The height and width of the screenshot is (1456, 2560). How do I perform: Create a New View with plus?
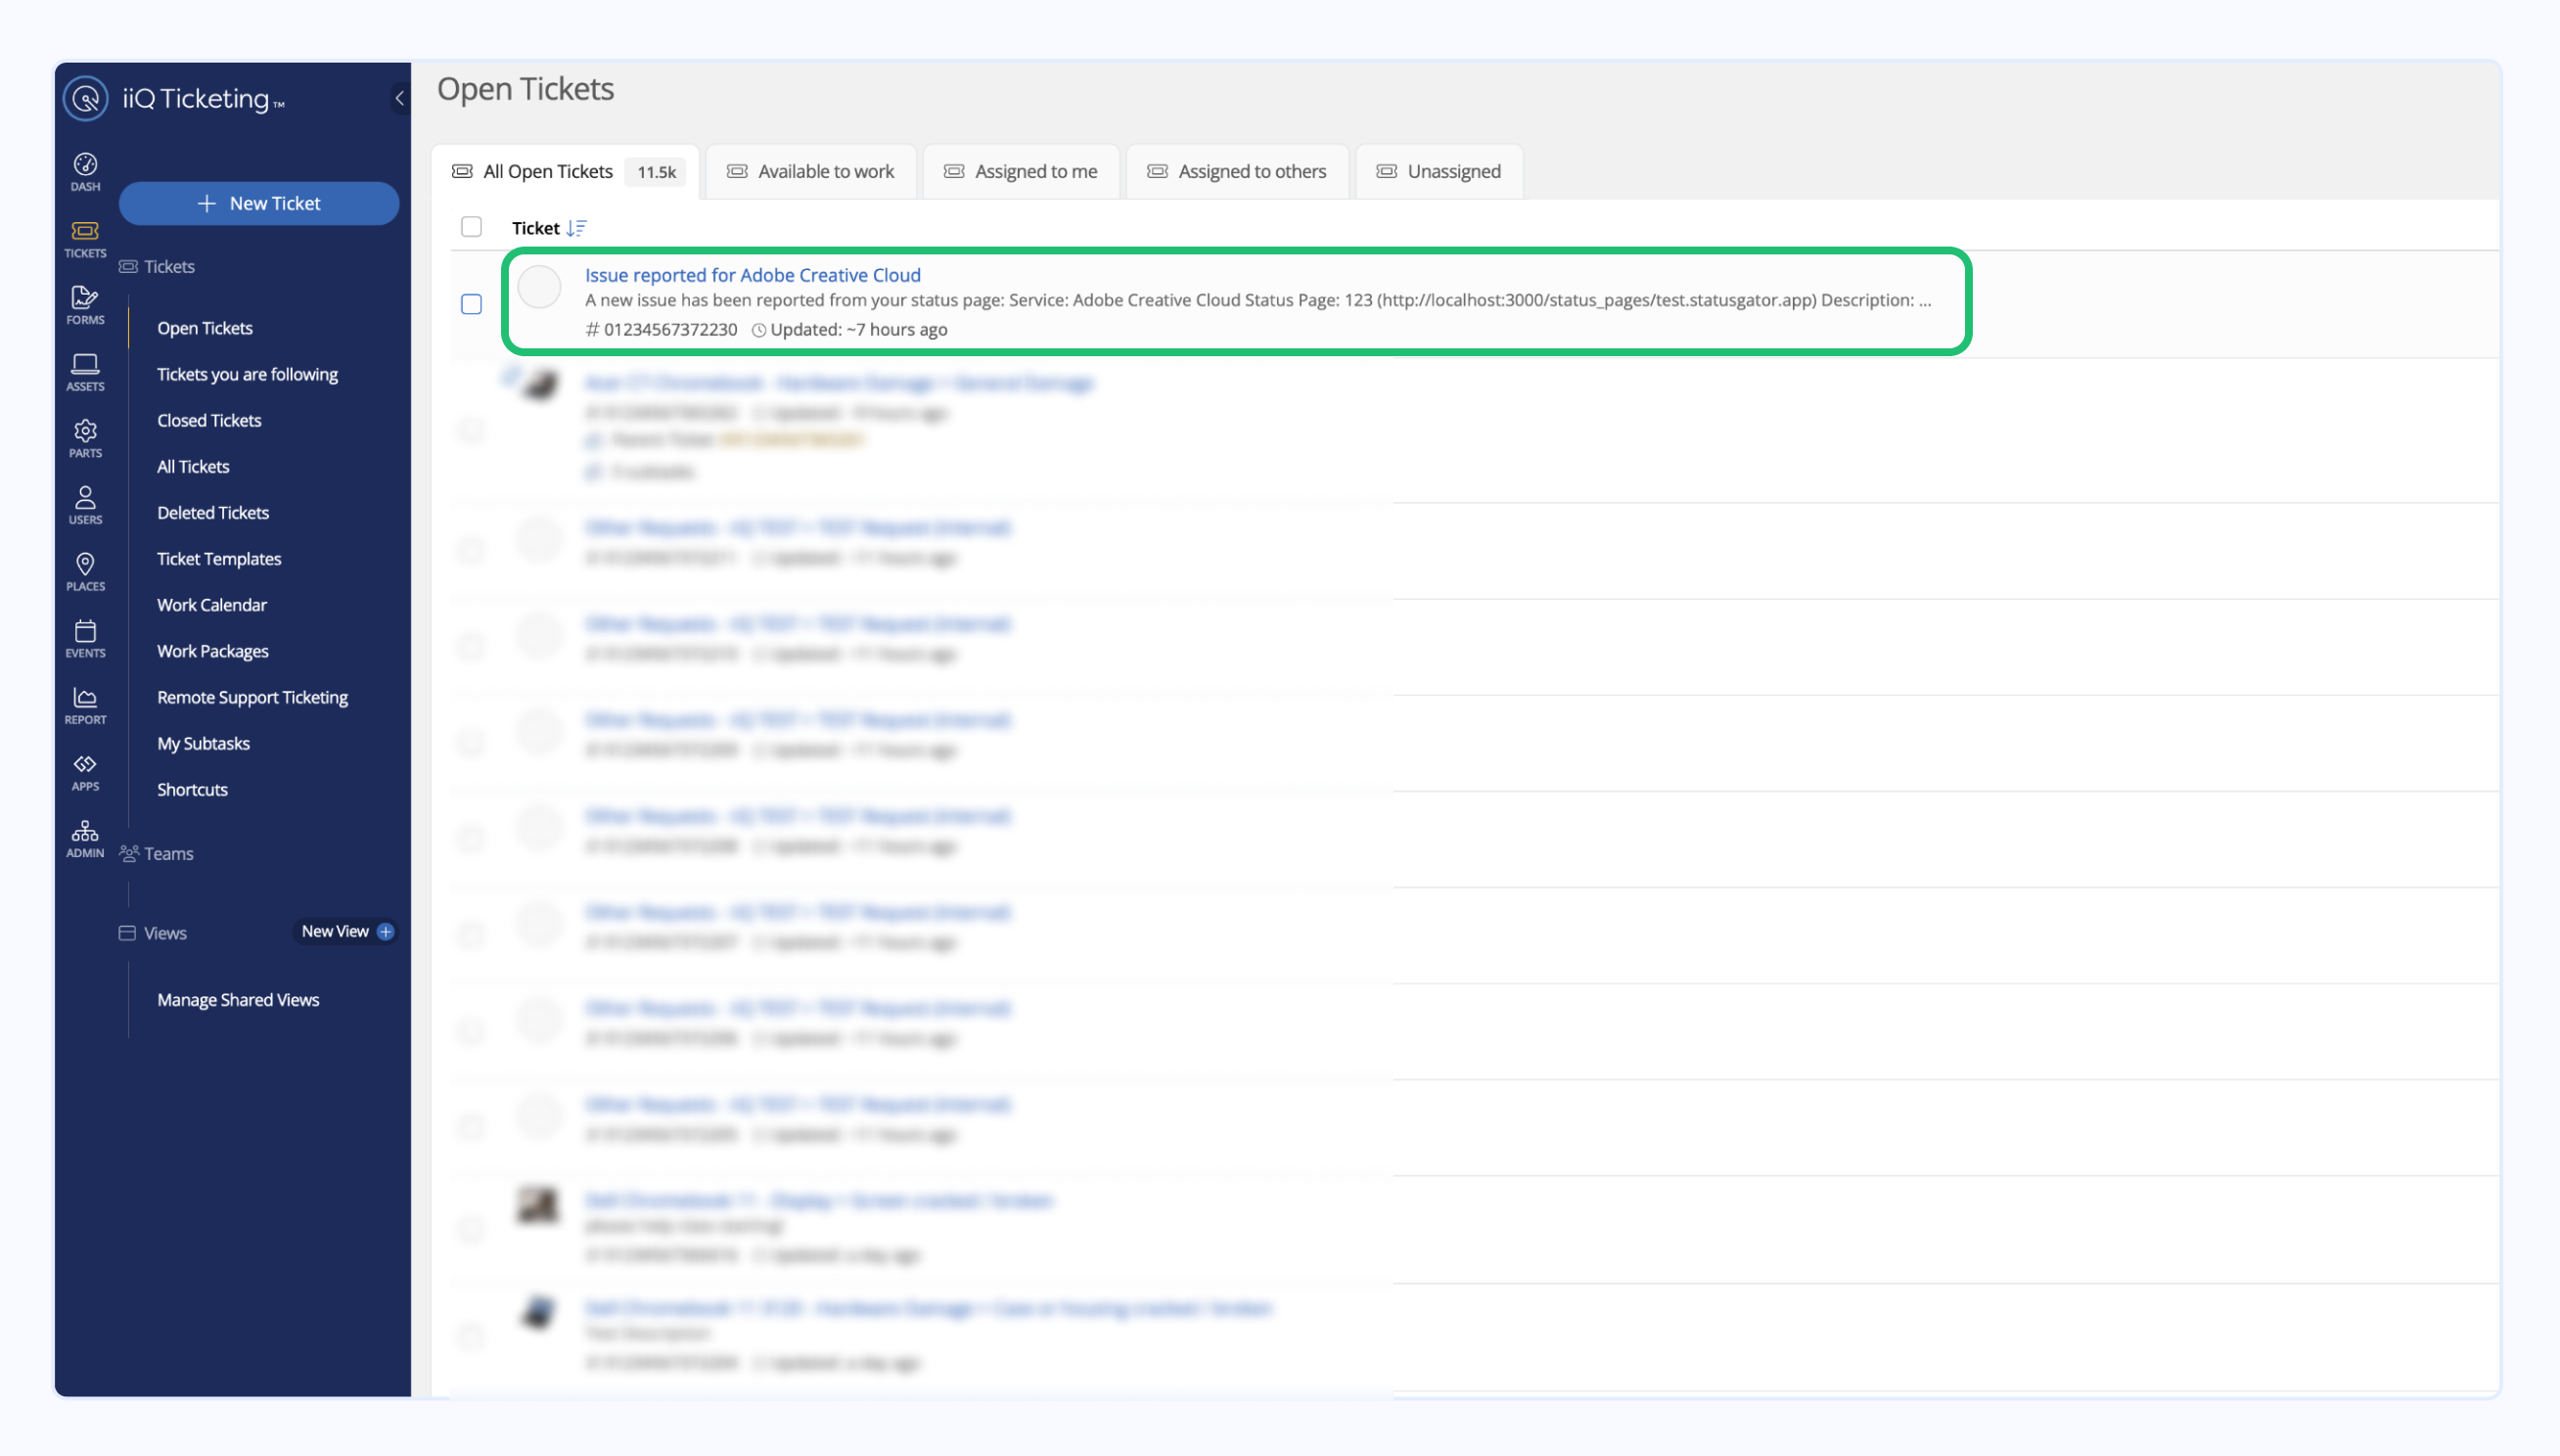point(385,931)
